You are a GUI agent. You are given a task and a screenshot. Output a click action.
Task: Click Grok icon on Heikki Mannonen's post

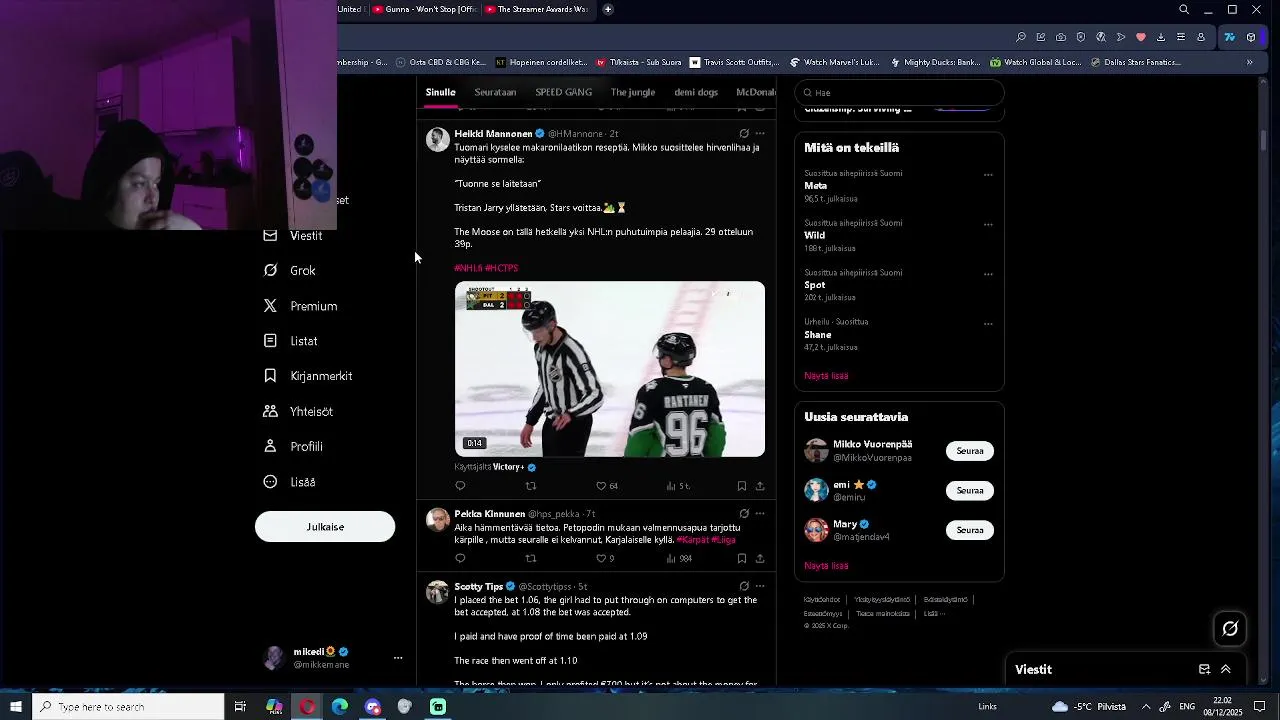(744, 133)
